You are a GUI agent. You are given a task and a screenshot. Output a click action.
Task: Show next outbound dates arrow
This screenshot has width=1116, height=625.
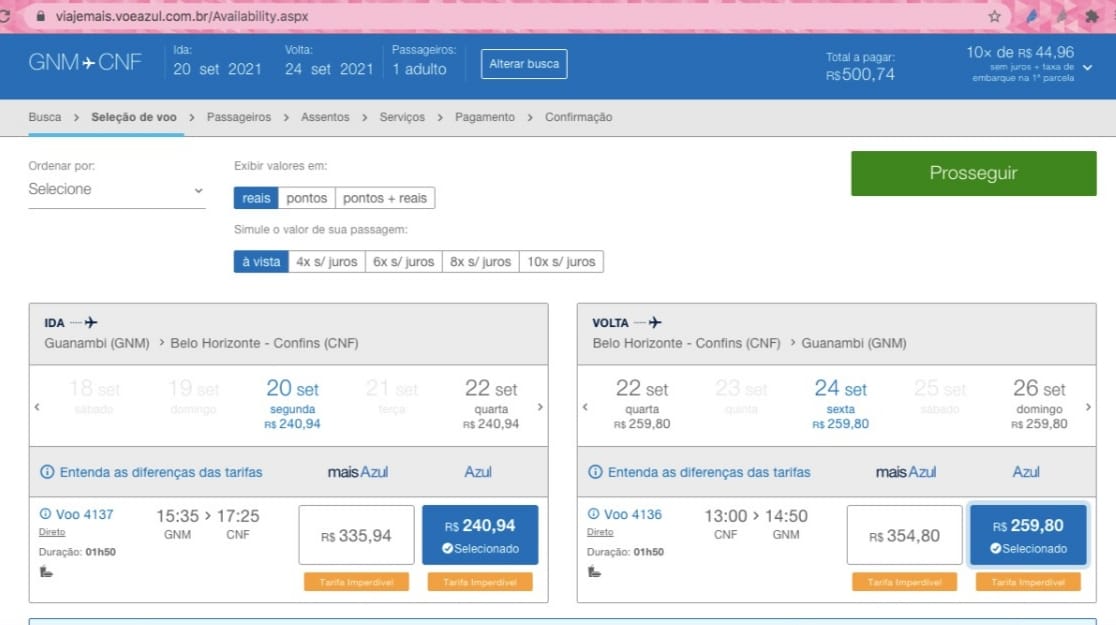[x=540, y=407]
